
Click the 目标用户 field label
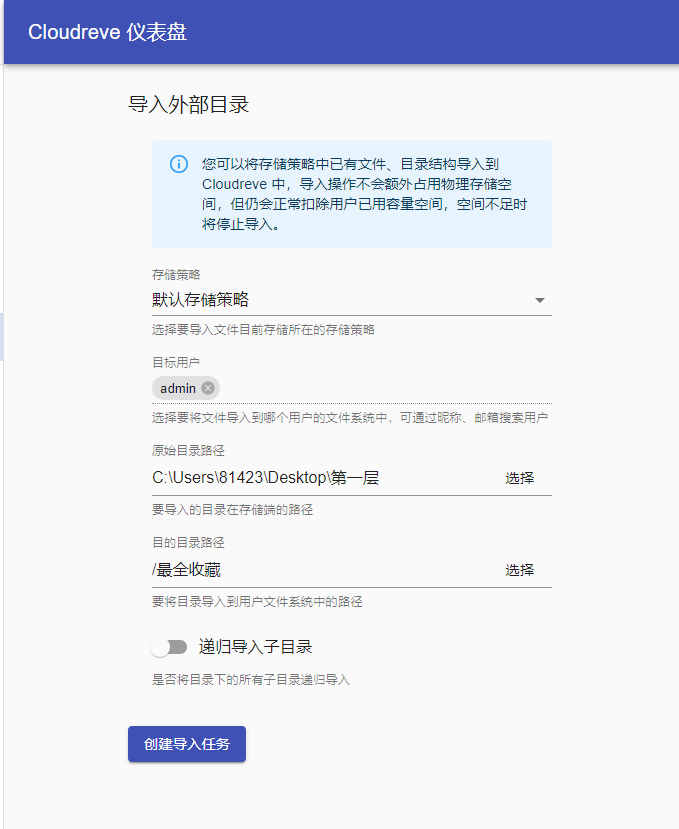click(x=176, y=363)
